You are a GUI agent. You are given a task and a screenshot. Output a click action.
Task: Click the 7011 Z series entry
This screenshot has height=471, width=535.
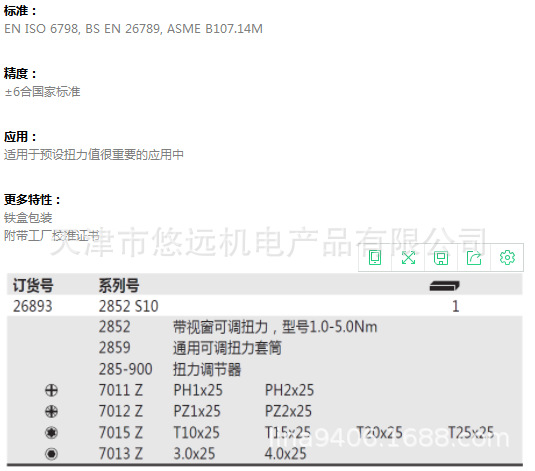click(x=121, y=390)
